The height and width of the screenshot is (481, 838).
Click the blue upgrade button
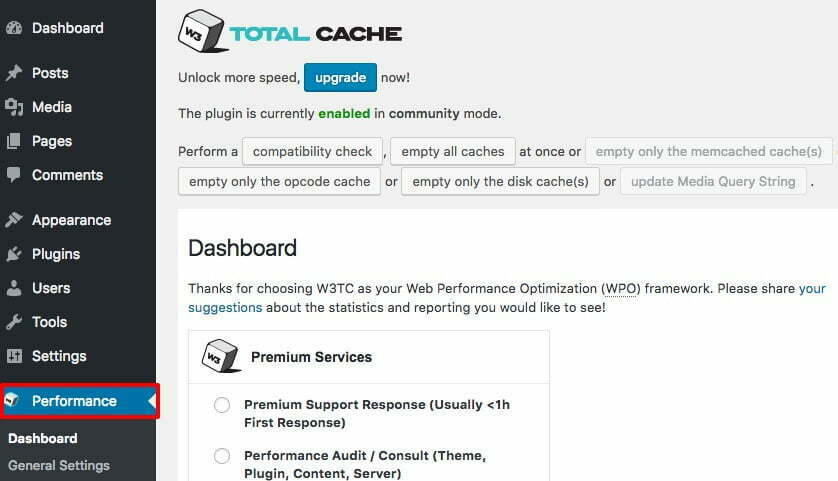coord(340,77)
